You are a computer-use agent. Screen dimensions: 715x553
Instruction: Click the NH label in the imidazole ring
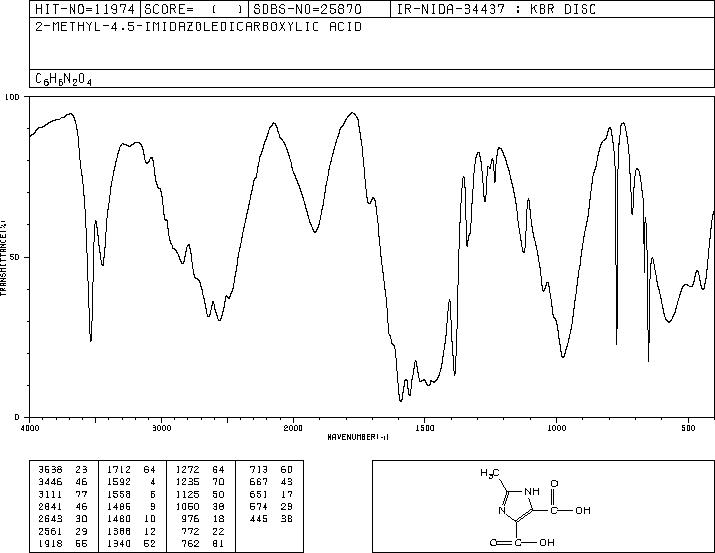pyautogui.click(x=532, y=491)
